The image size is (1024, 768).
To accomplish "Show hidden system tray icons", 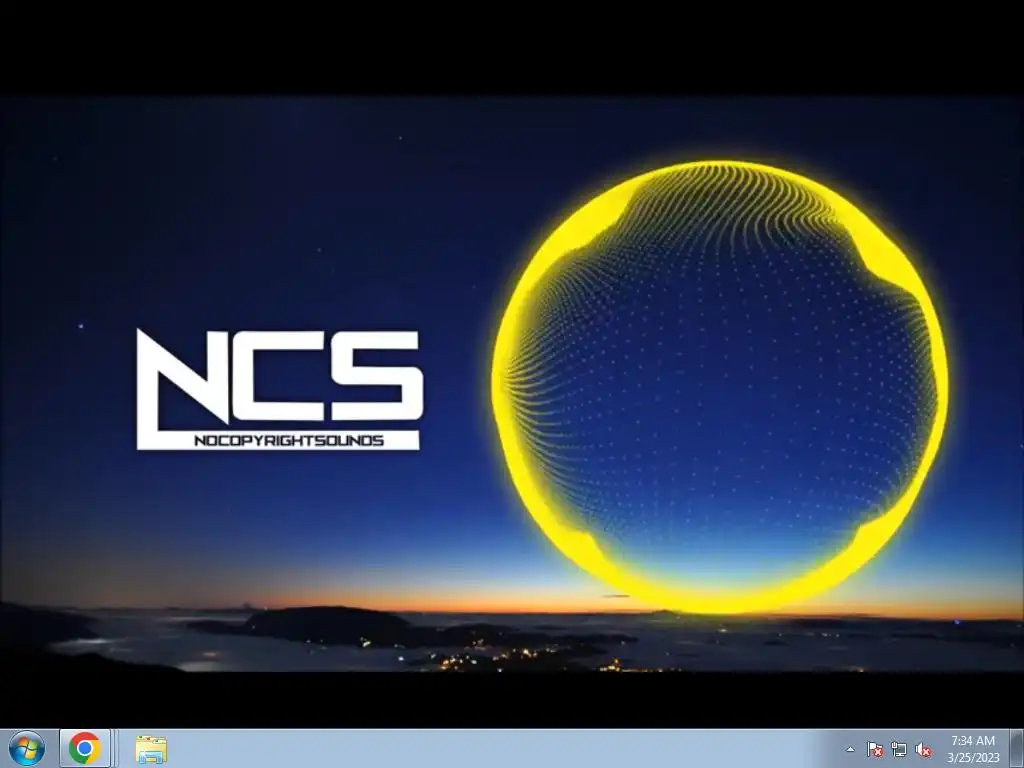I will click(x=850, y=749).
